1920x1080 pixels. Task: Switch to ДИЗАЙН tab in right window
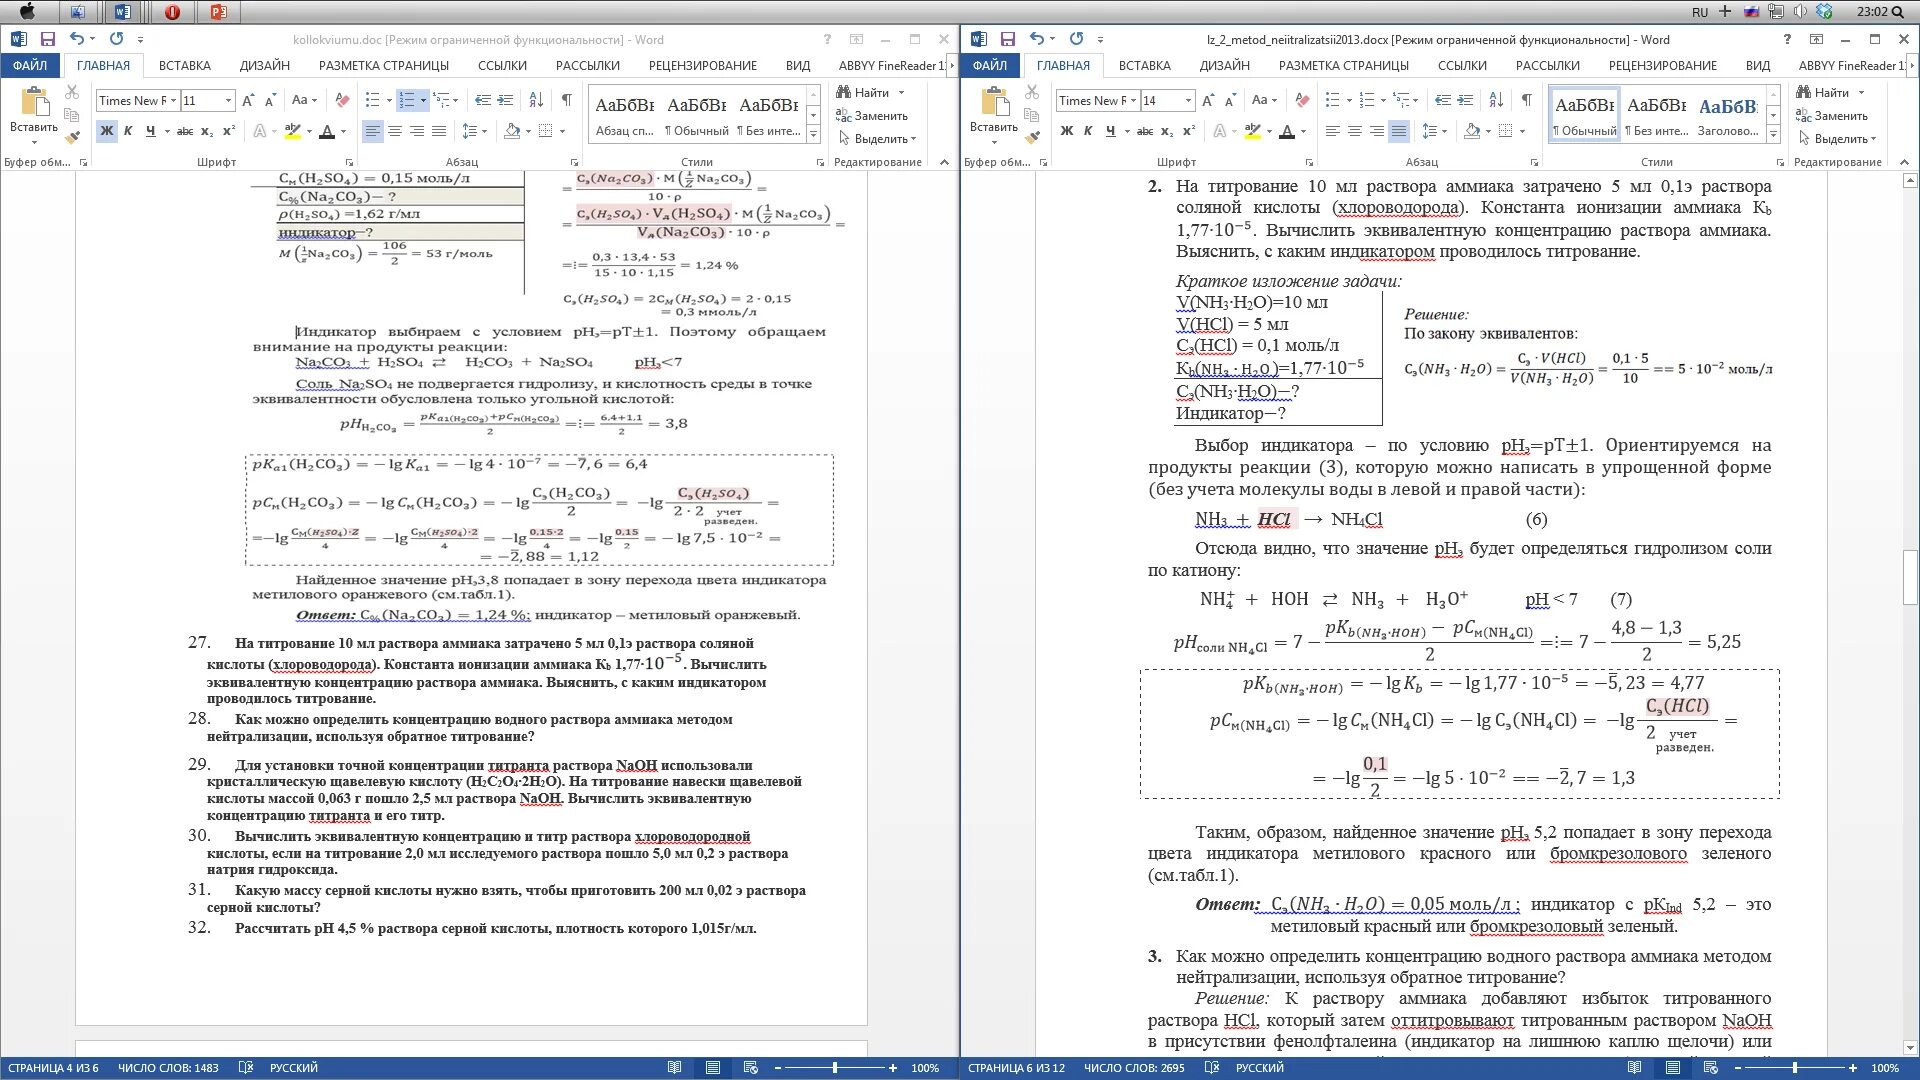1225,65
